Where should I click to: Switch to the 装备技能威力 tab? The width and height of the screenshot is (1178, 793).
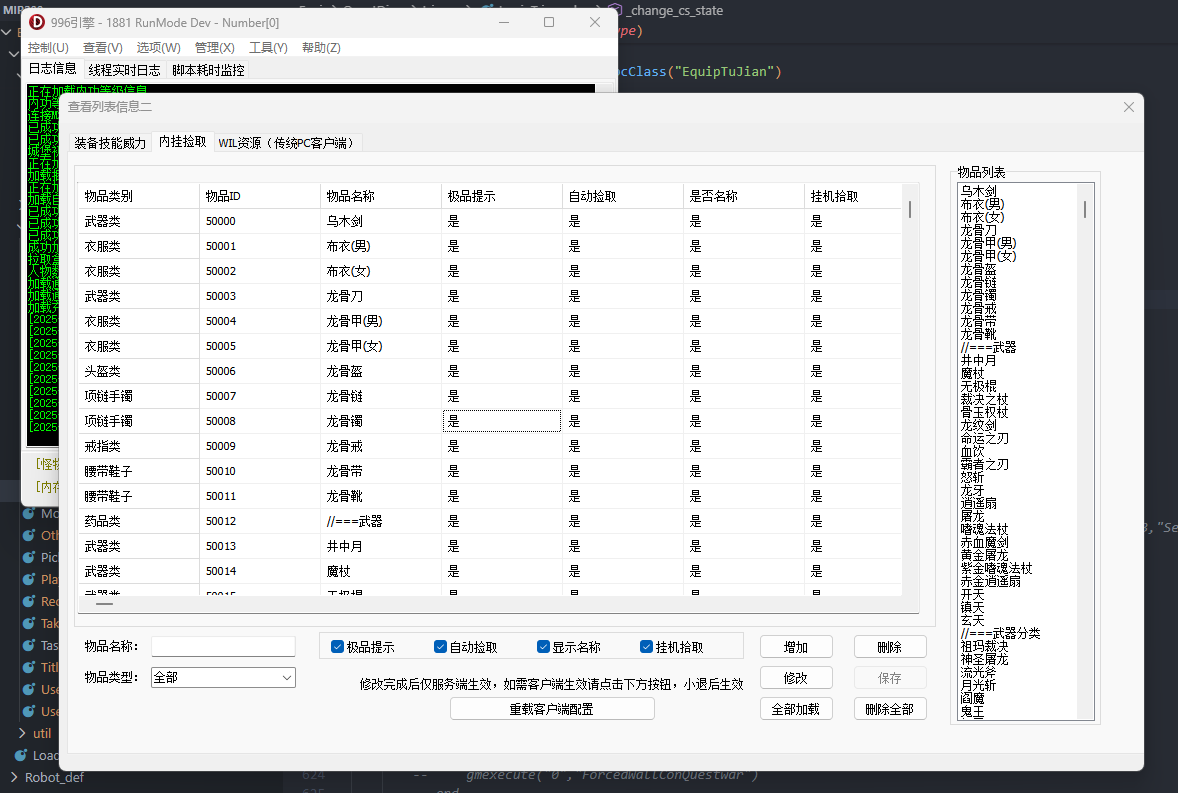110,143
